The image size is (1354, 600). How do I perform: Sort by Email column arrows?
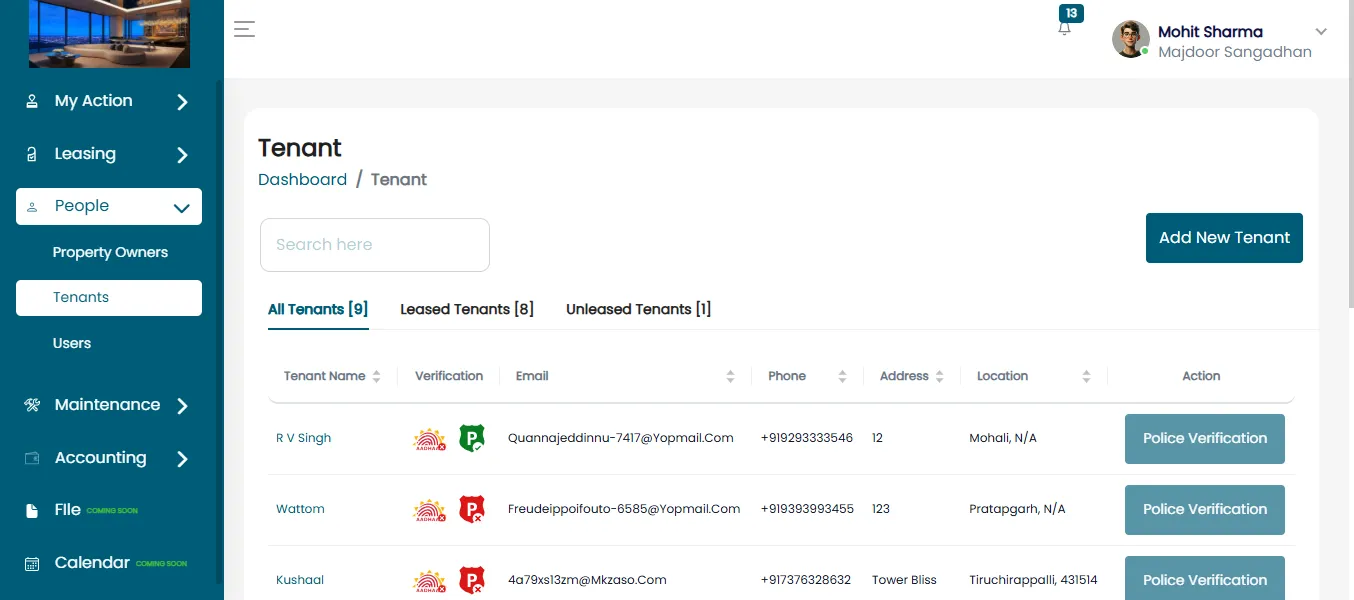click(x=730, y=377)
